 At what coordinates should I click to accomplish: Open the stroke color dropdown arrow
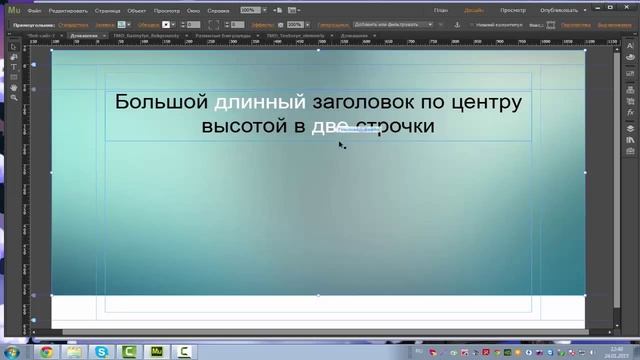point(173,24)
